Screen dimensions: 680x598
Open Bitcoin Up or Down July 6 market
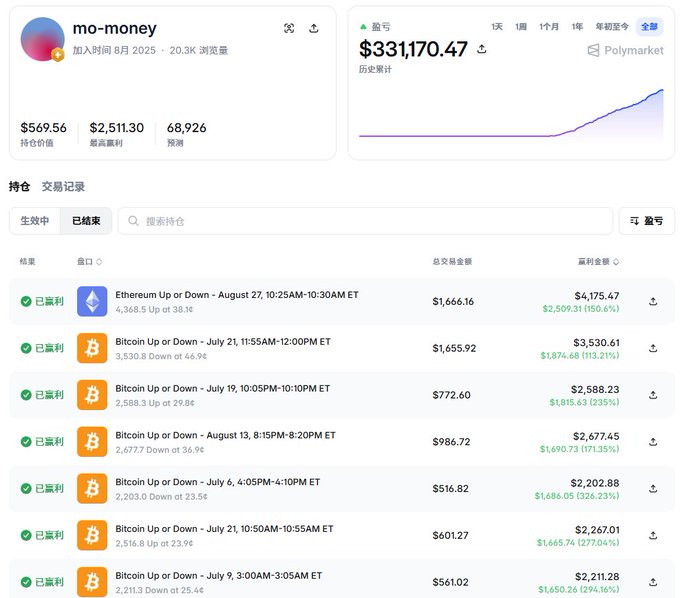[218, 482]
